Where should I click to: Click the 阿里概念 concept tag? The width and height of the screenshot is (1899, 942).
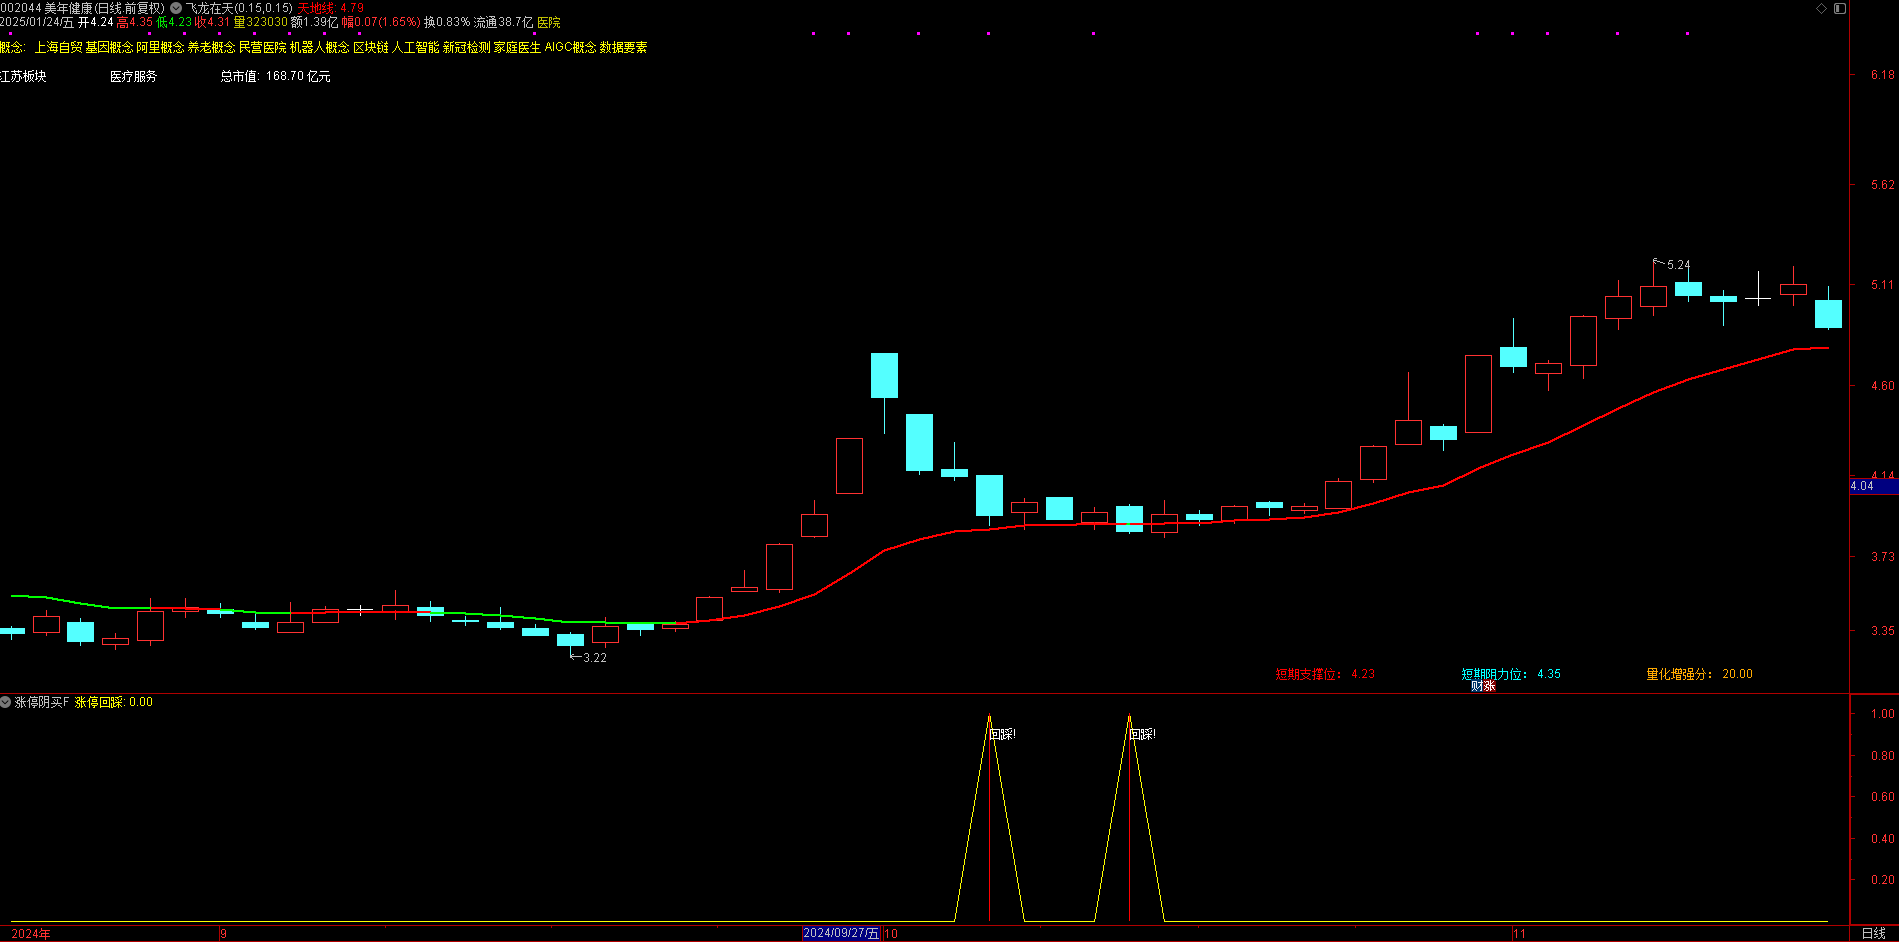click(160, 47)
